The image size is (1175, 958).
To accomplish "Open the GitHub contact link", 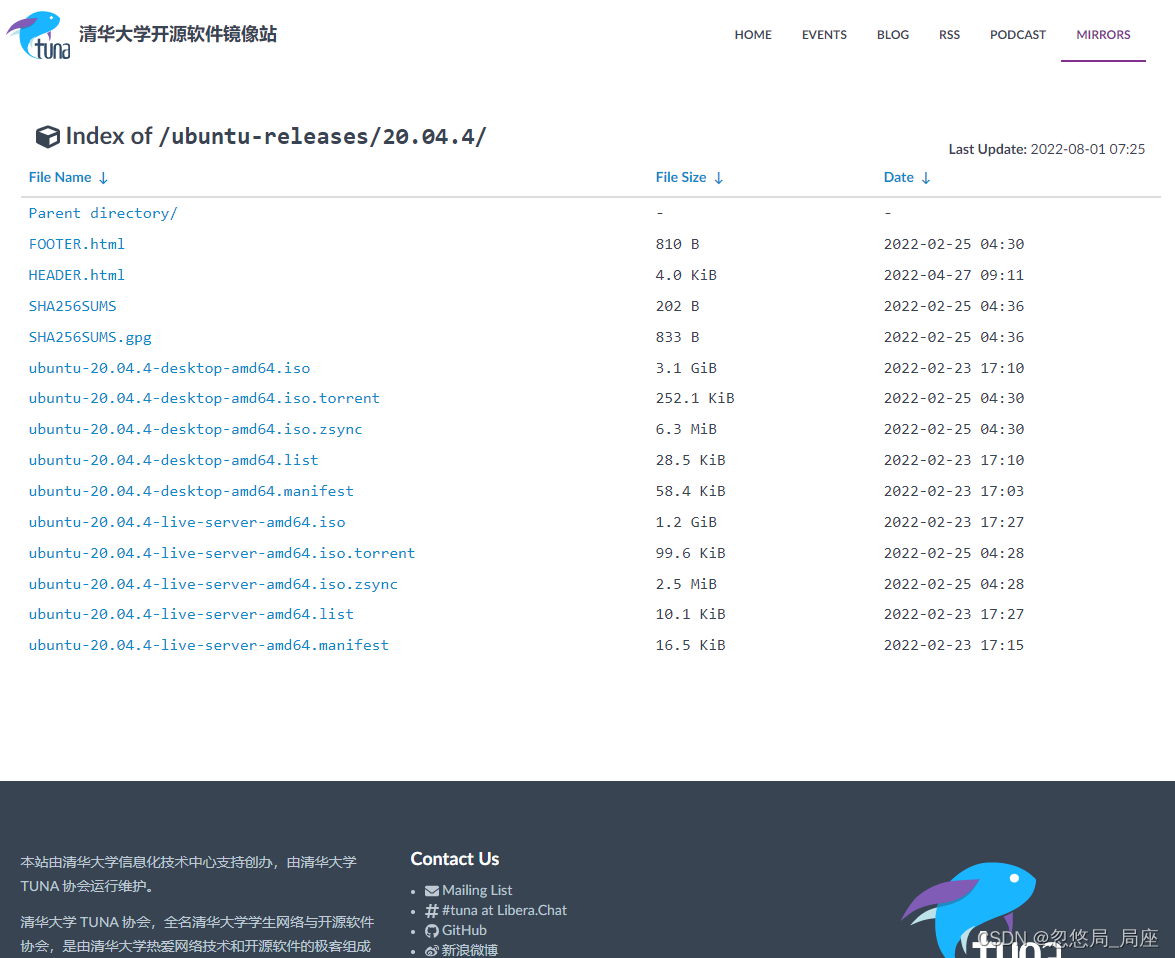I will click(x=464, y=931).
